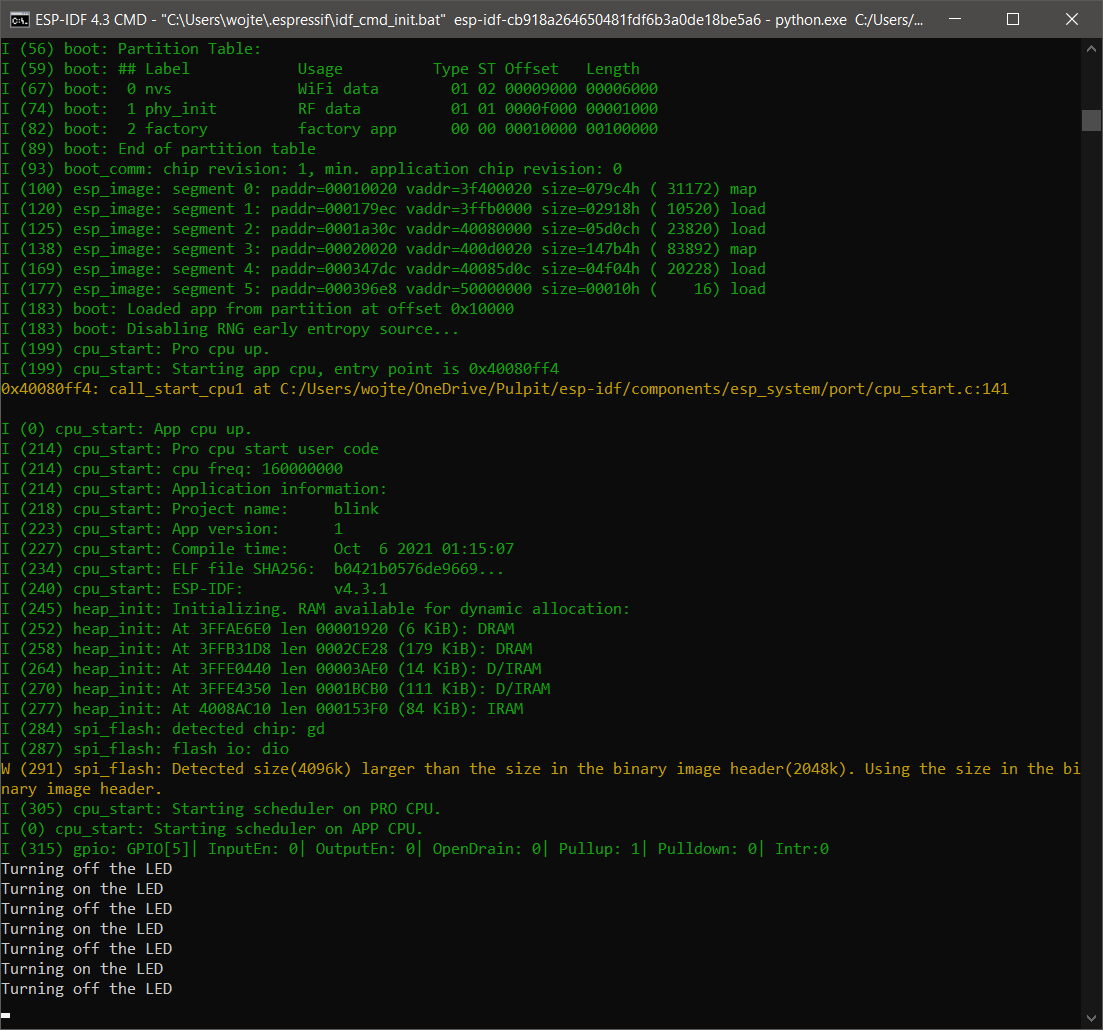Click the 'nvs' partition label row
Screen dimensions: 1103x1030
[330, 89]
